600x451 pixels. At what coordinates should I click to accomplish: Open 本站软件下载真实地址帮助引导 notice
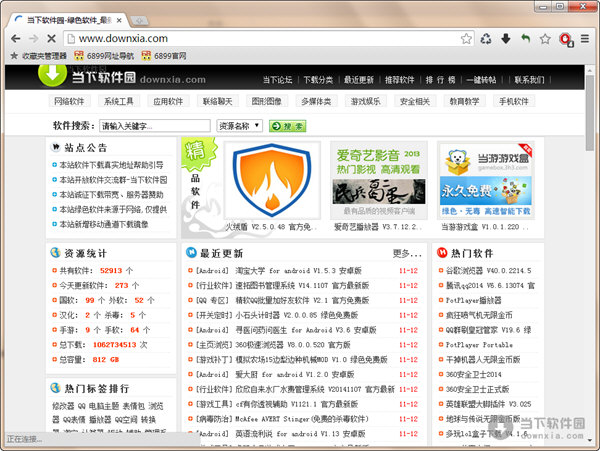click(x=111, y=165)
